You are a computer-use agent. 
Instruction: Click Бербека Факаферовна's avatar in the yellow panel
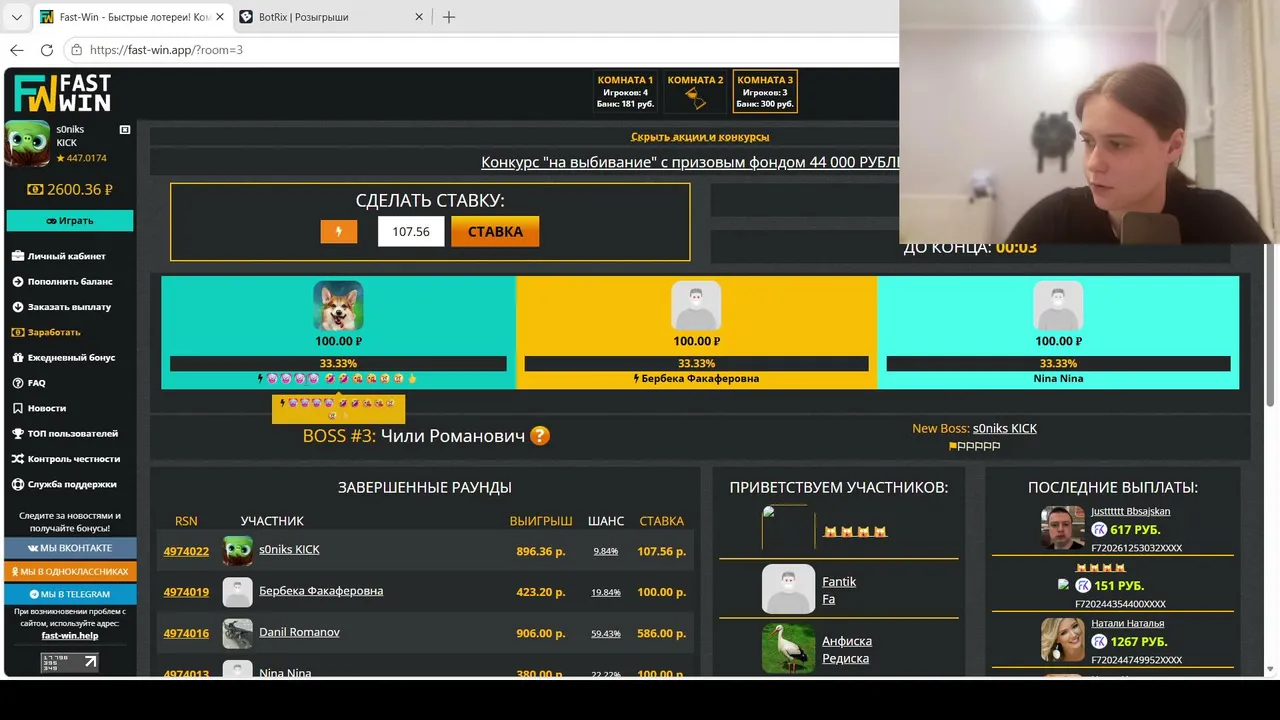pyautogui.click(x=696, y=305)
